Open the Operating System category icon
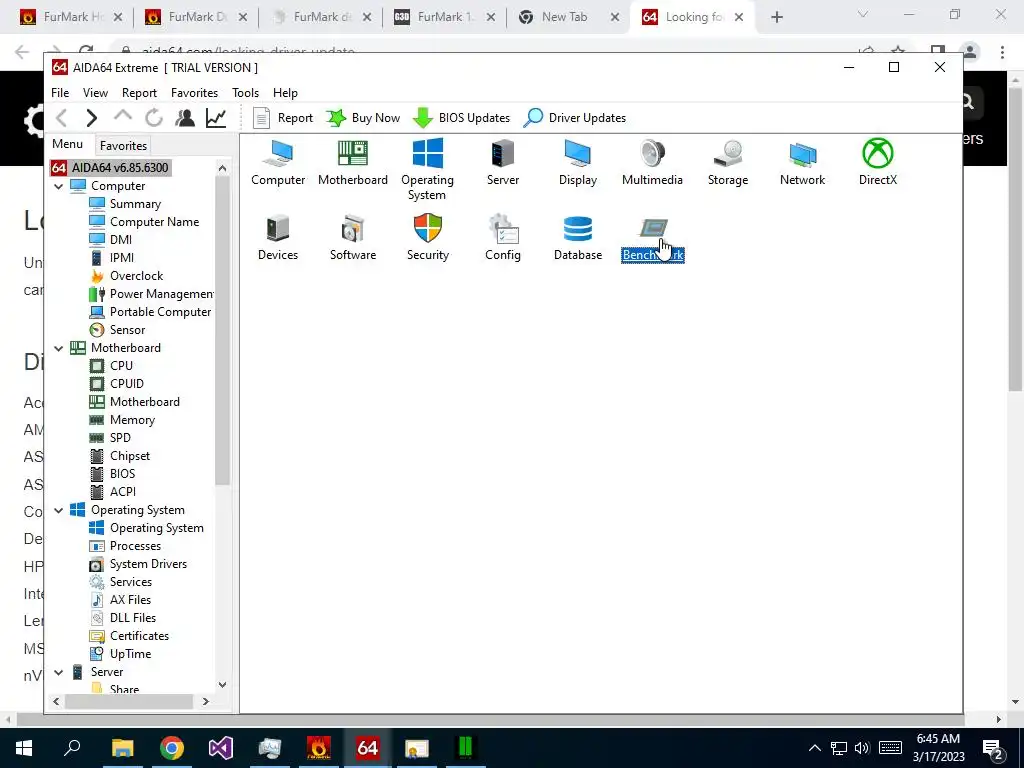The width and height of the screenshot is (1024, 768). click(x=428, y=169)
